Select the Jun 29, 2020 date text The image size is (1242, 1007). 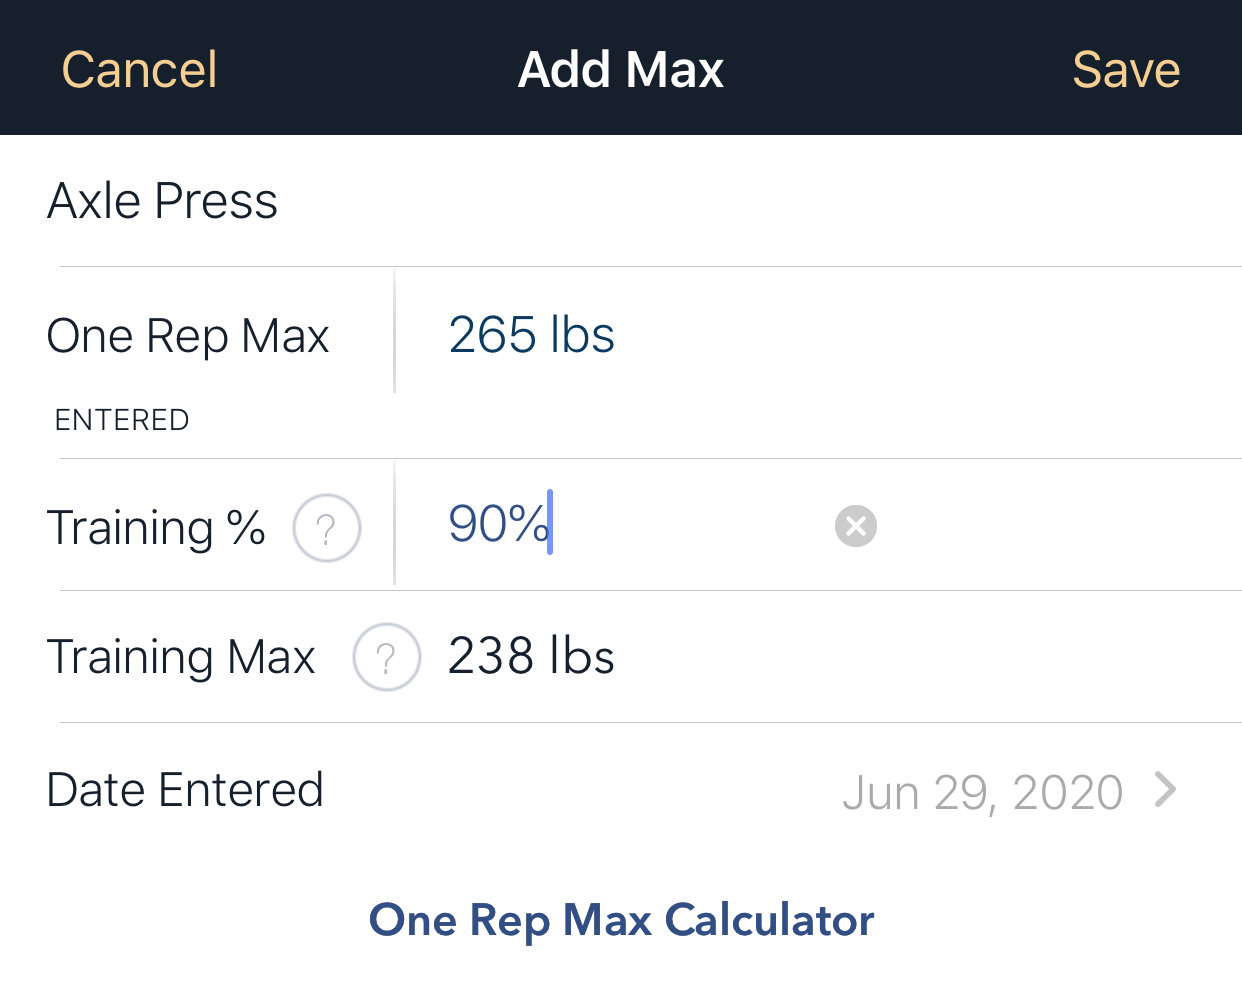(982, 791)
